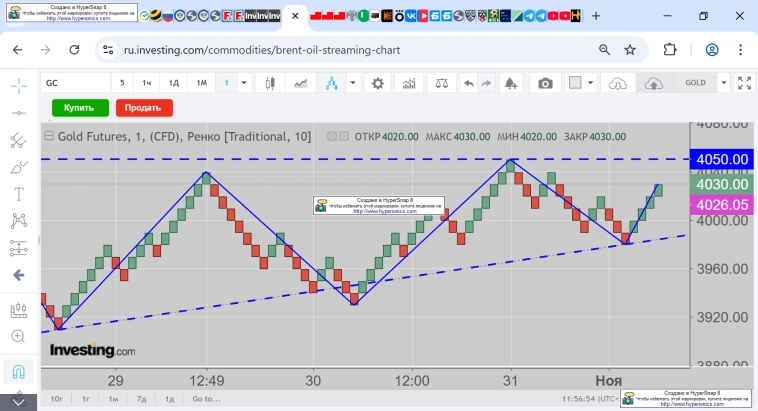Viewport: 758px width, 411px height.
Task: Select the 1ч hourly interval
Action: click(146, 83)
